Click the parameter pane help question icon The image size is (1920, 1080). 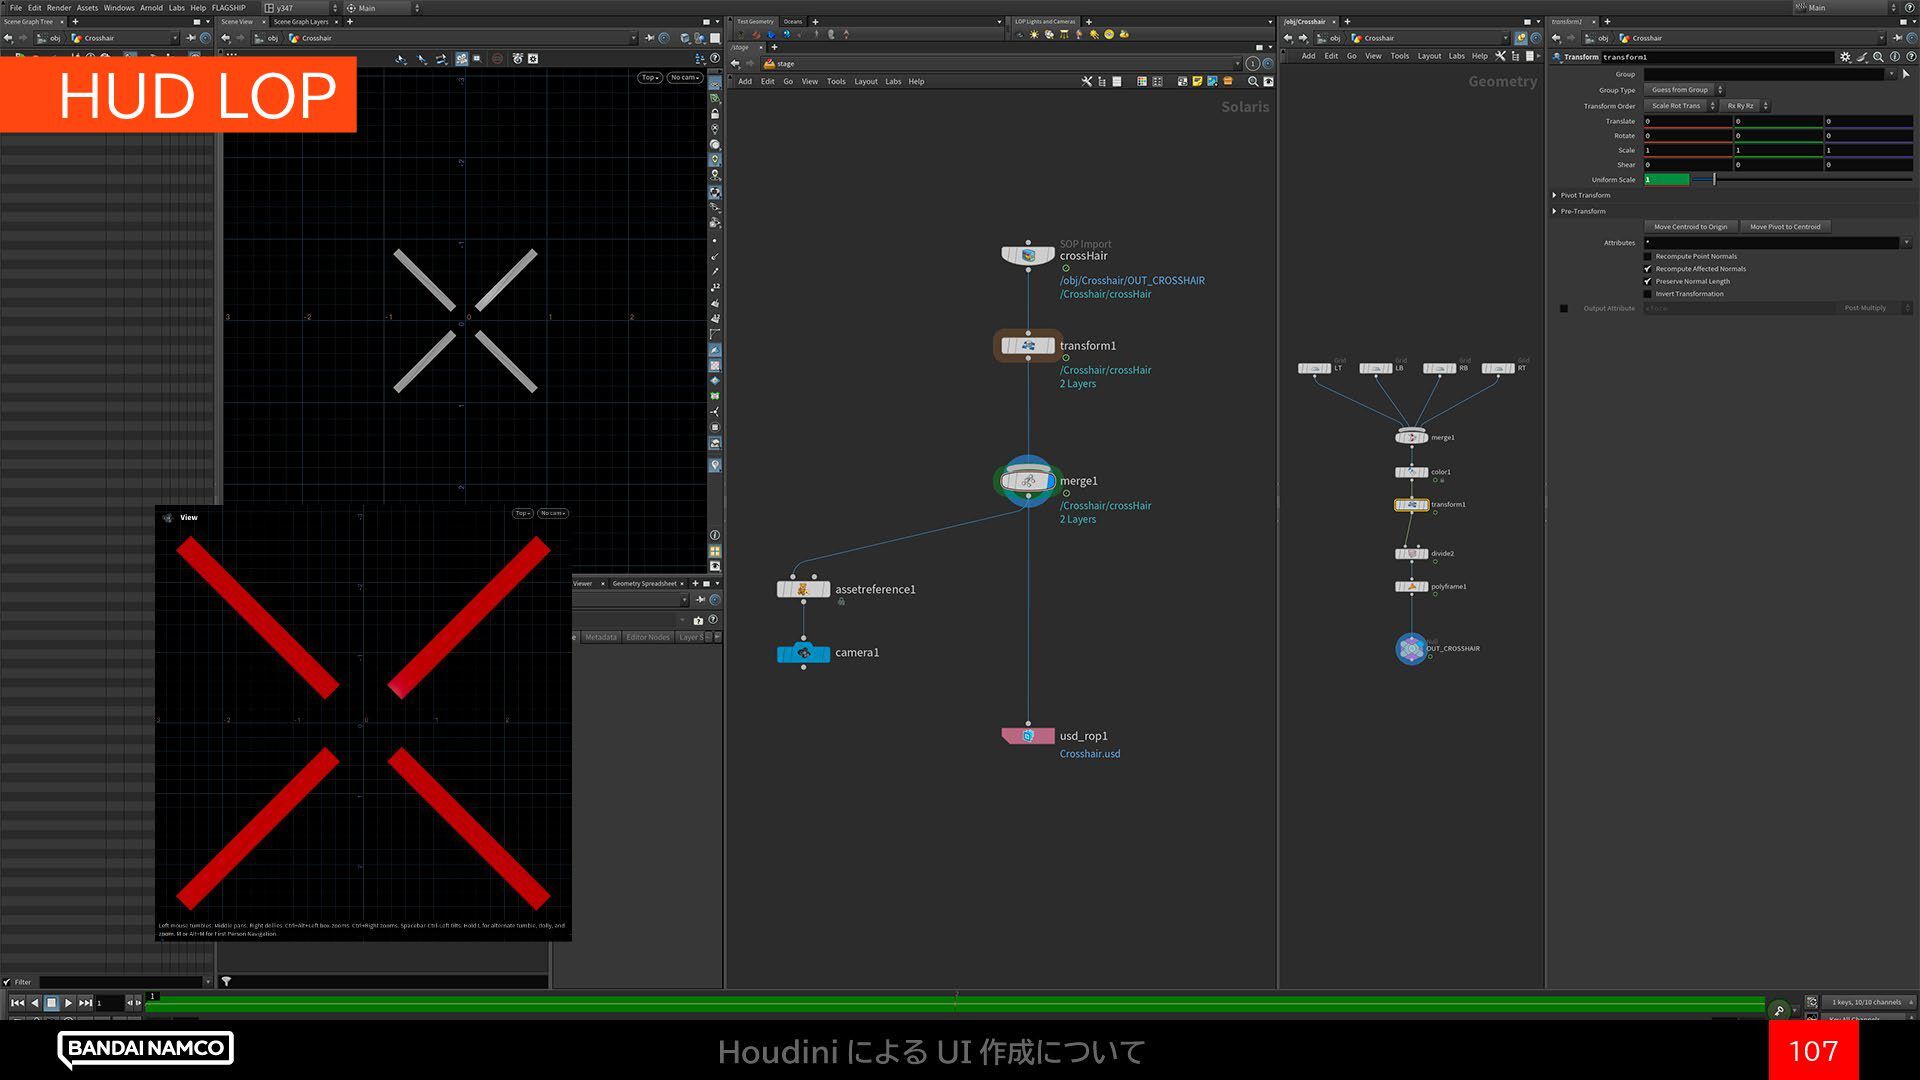tap(1911, 57)
